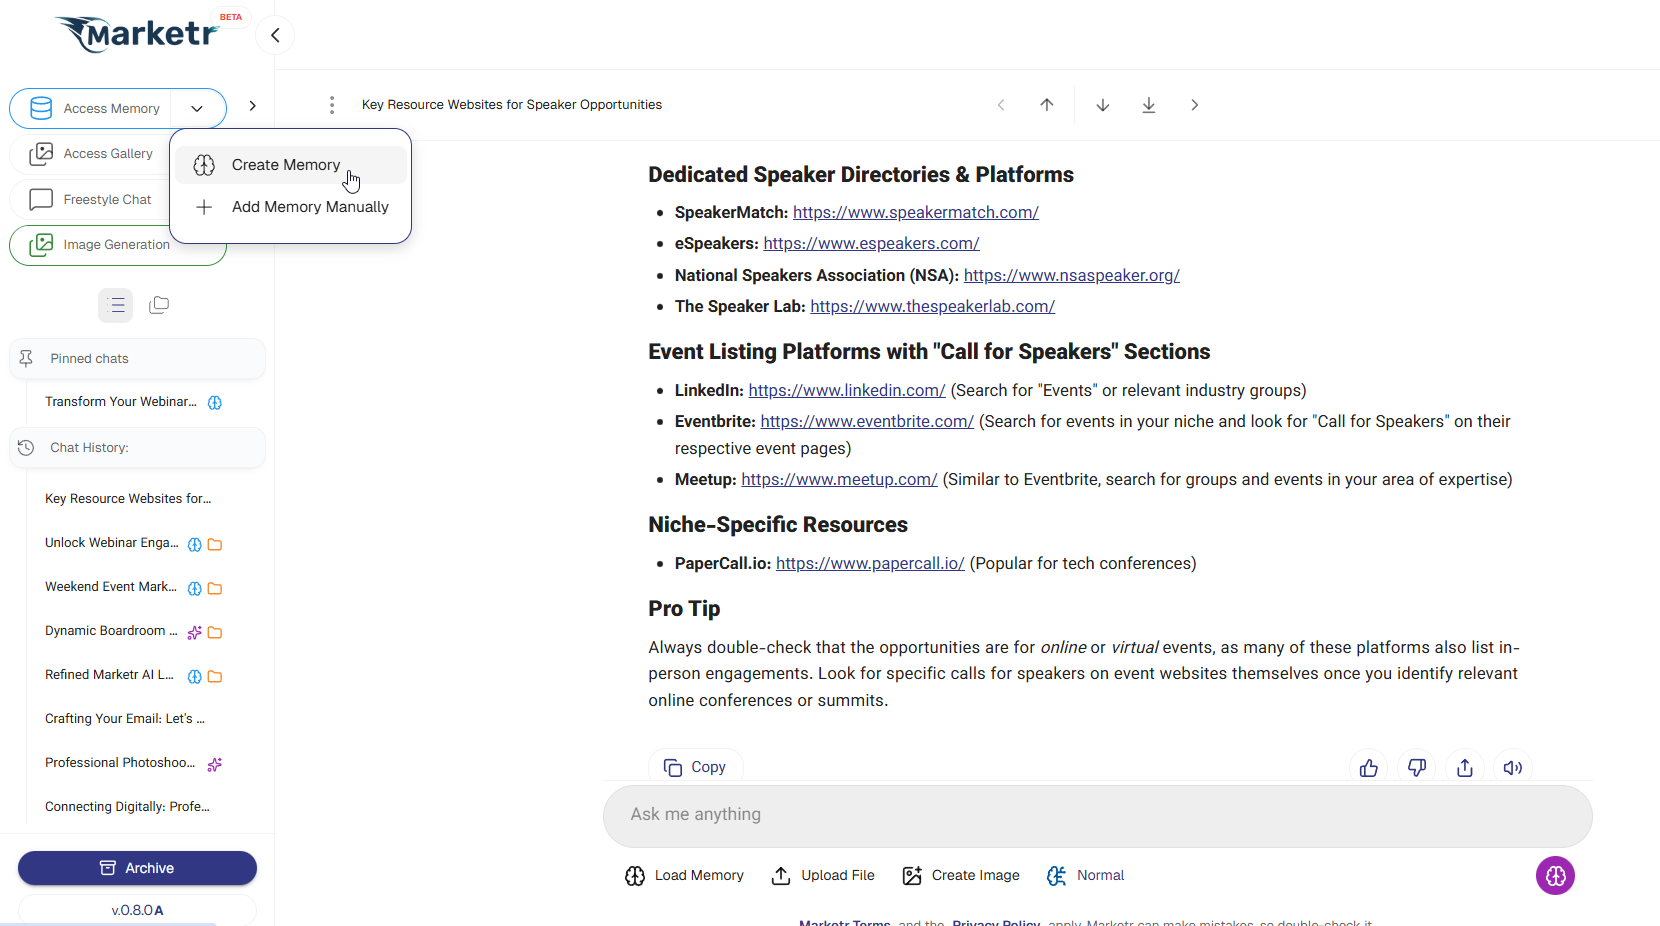Open the nsaspeaker.org link
This screenshot has height=926, width=1660.
coord(1072,276)
